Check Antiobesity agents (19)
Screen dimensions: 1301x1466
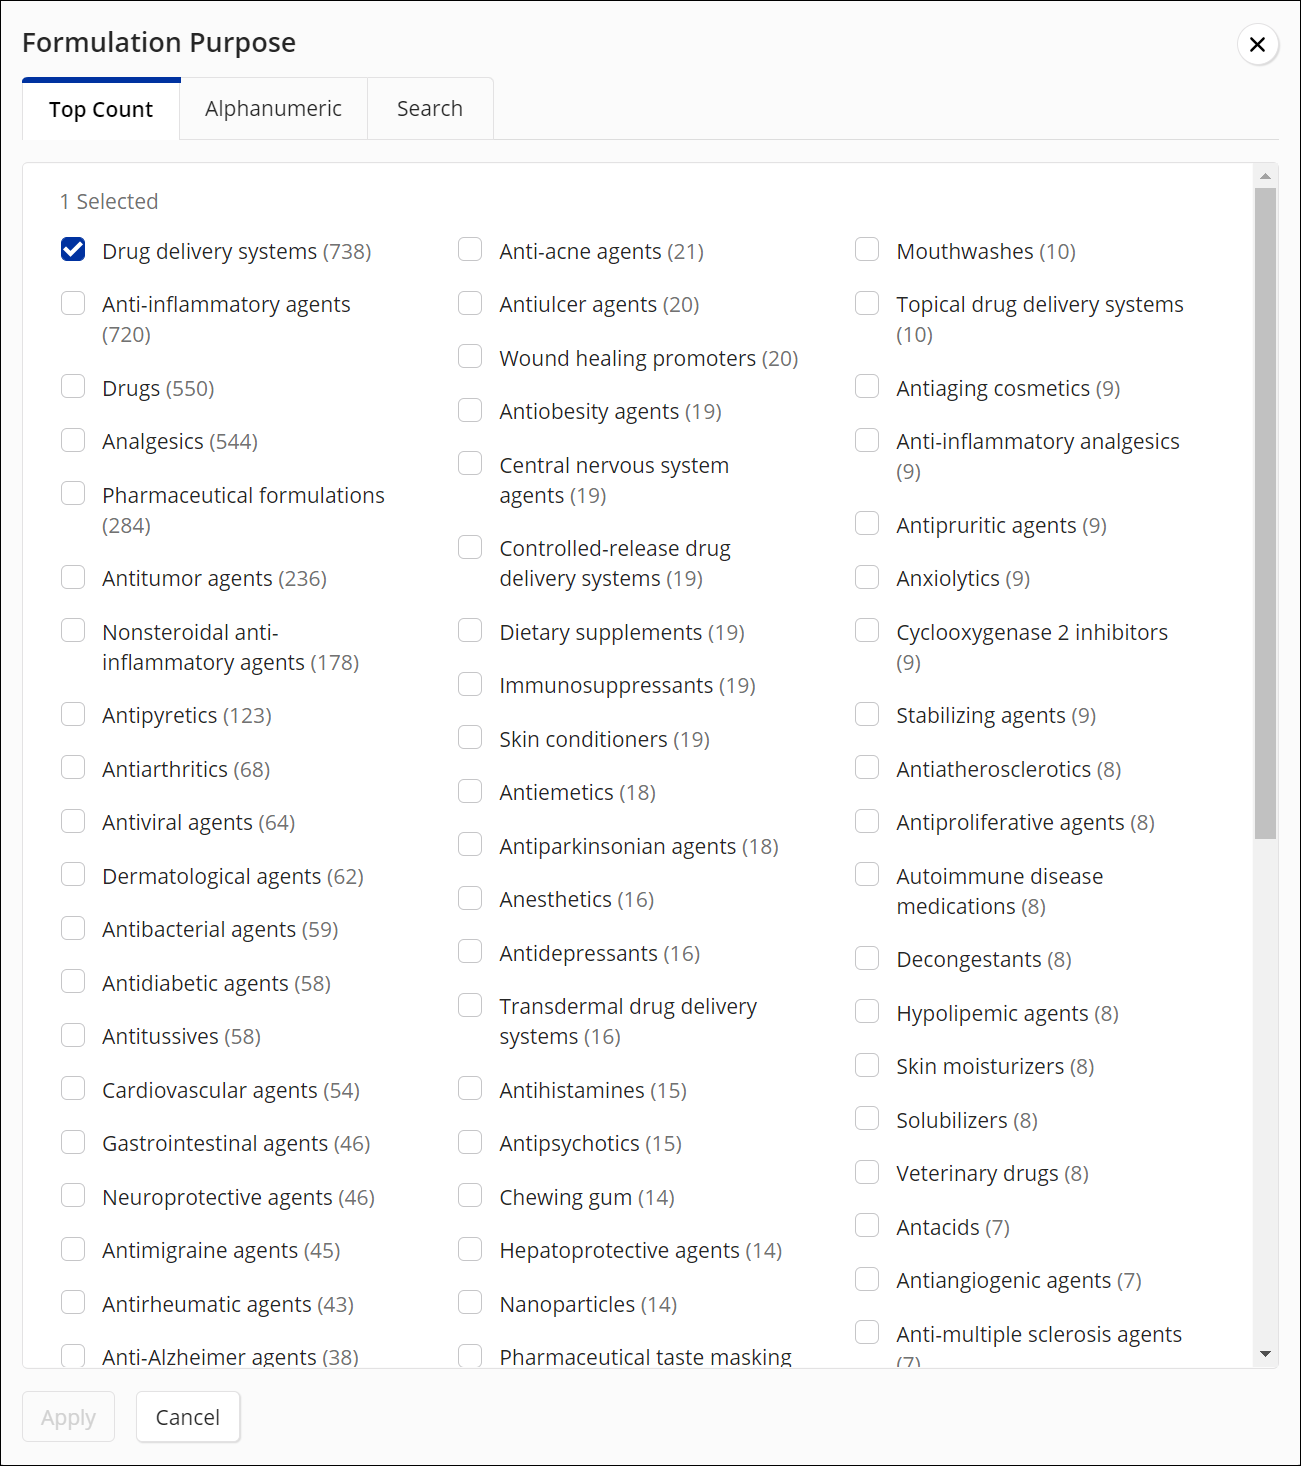click(470, 410)
